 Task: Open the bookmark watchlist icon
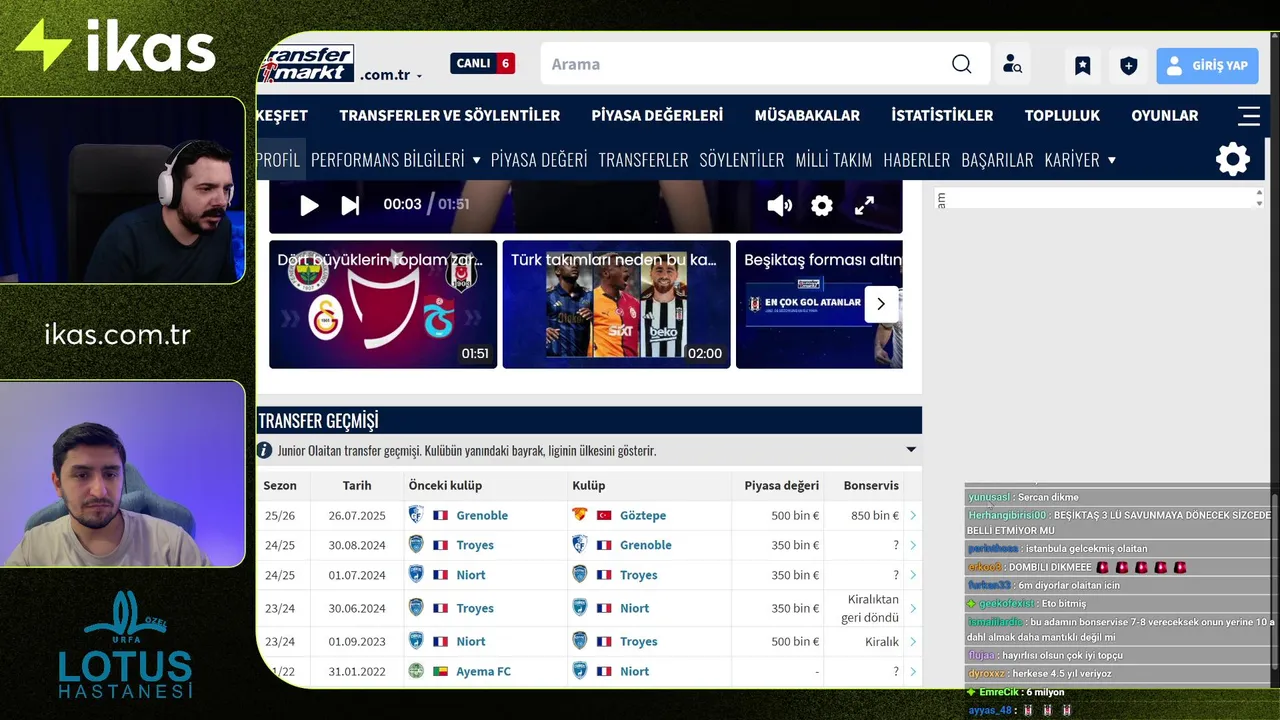pos(1082,66)
